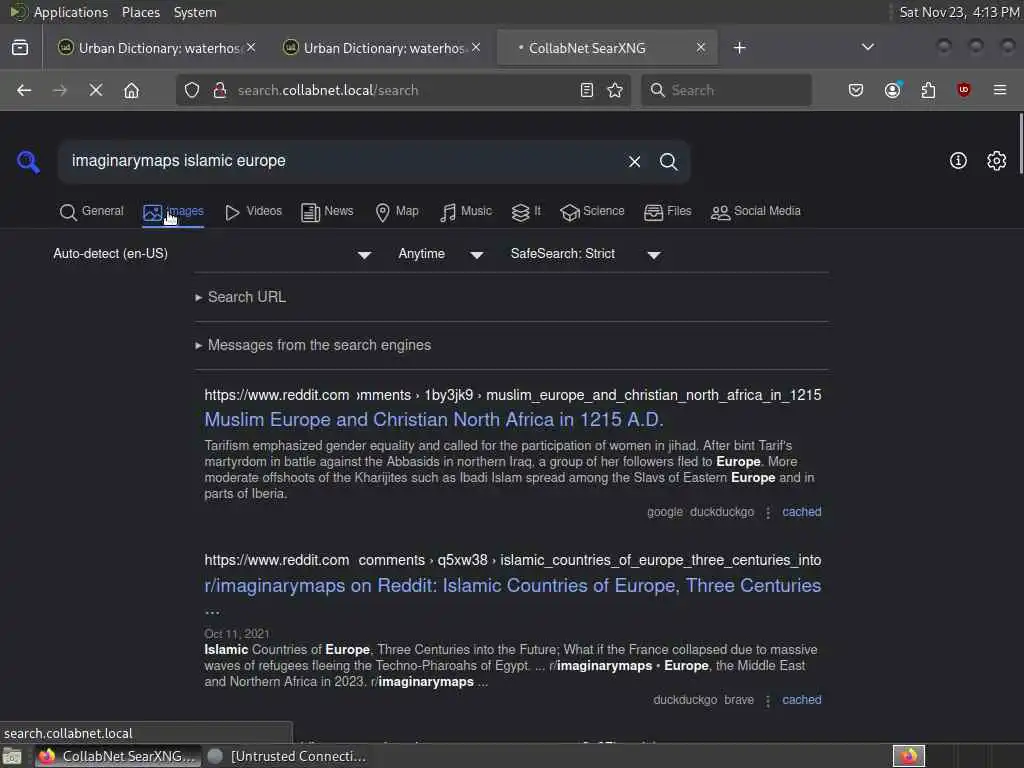Click the workspace switcher Firefox thumbnail

click(x=908, y=756)
